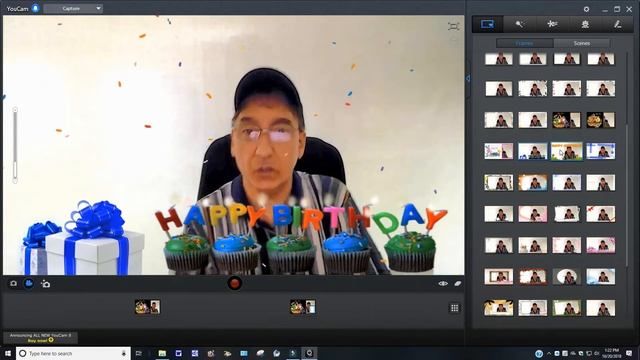
Task: Collapse the effects panel with the side arrow
Action: [468, 78]
